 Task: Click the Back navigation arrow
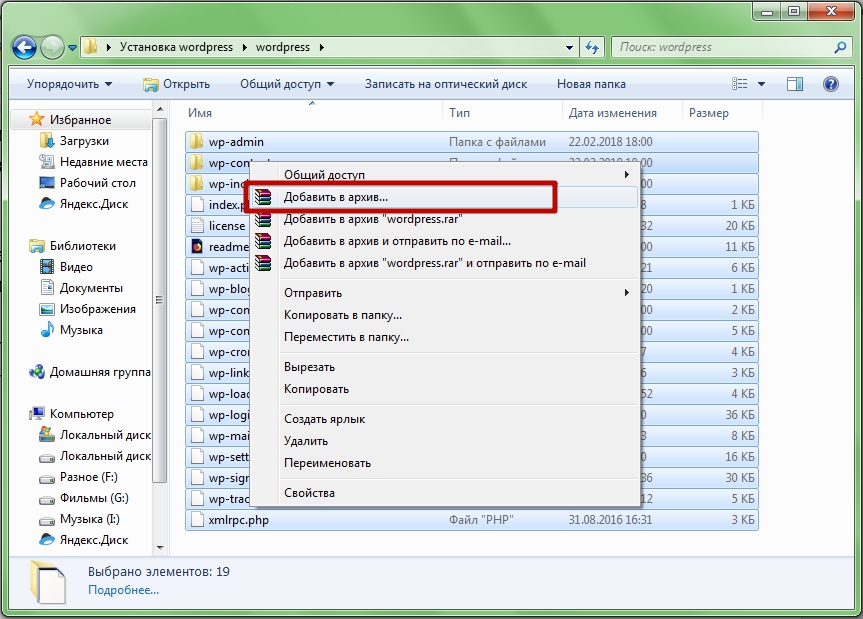tap(24, 47)
